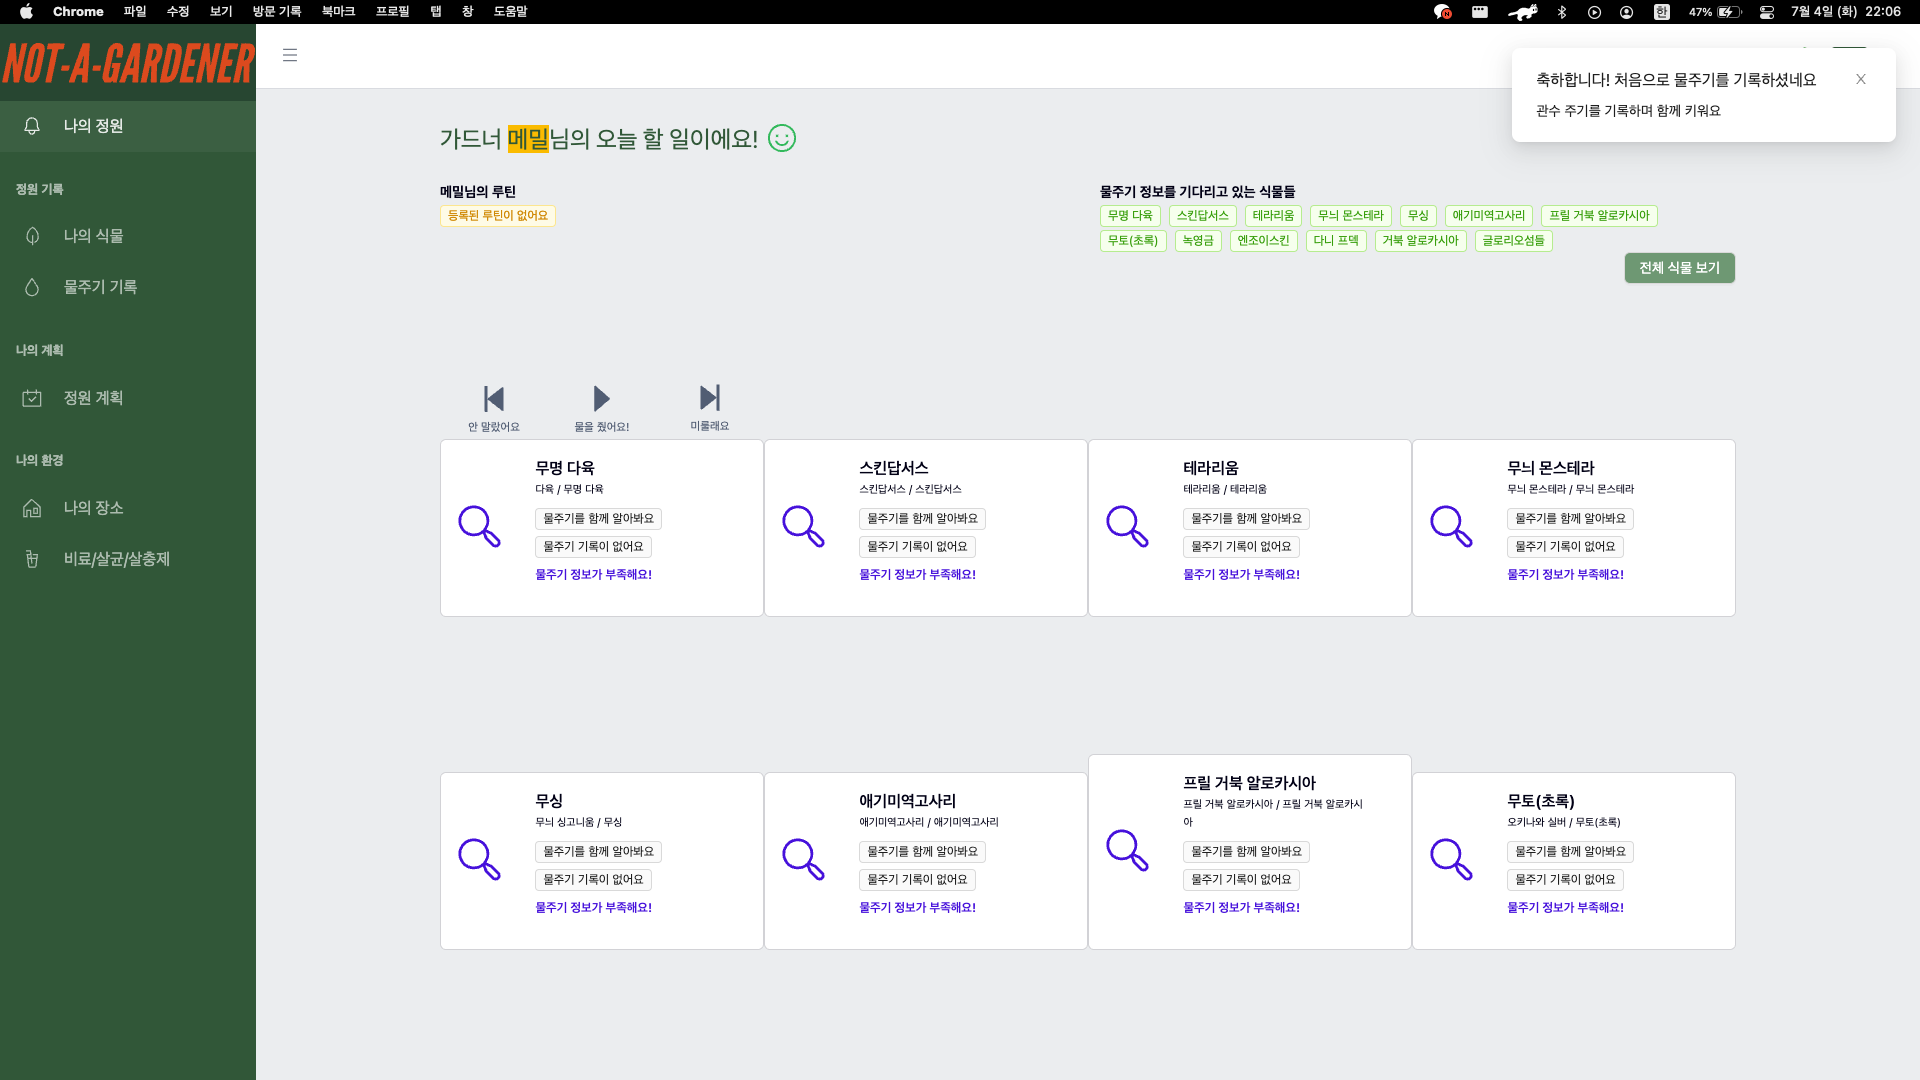Click 물주기를 함께 알아봐요 on 스킨답서스 card
1920x1080 pixels.
click(922, 519)
